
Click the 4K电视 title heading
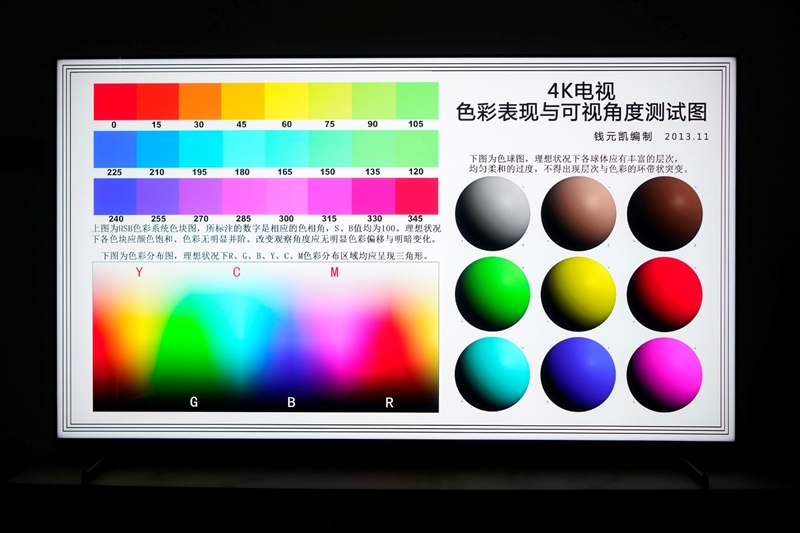point(581,88)
